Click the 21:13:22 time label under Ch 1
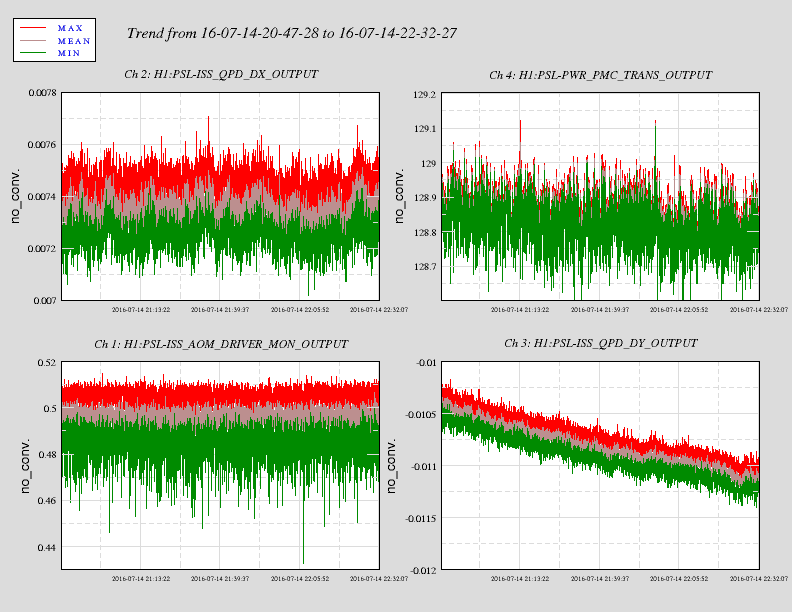The height and width of the screenshot is (612, 792). pos(141,579)
